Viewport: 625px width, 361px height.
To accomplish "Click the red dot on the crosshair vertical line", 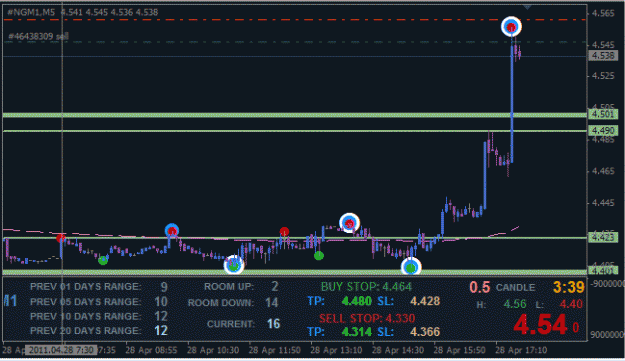I will [61, 238].
